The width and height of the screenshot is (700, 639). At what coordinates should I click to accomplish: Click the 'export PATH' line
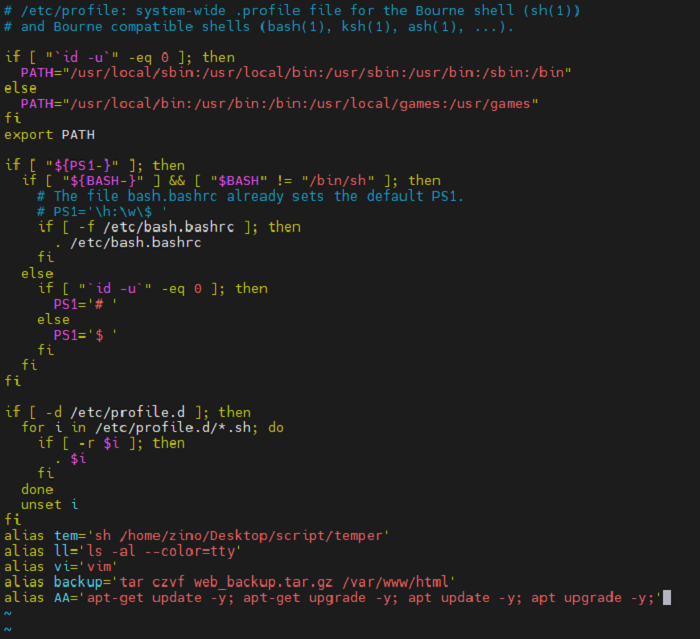[x=50, y=134]
